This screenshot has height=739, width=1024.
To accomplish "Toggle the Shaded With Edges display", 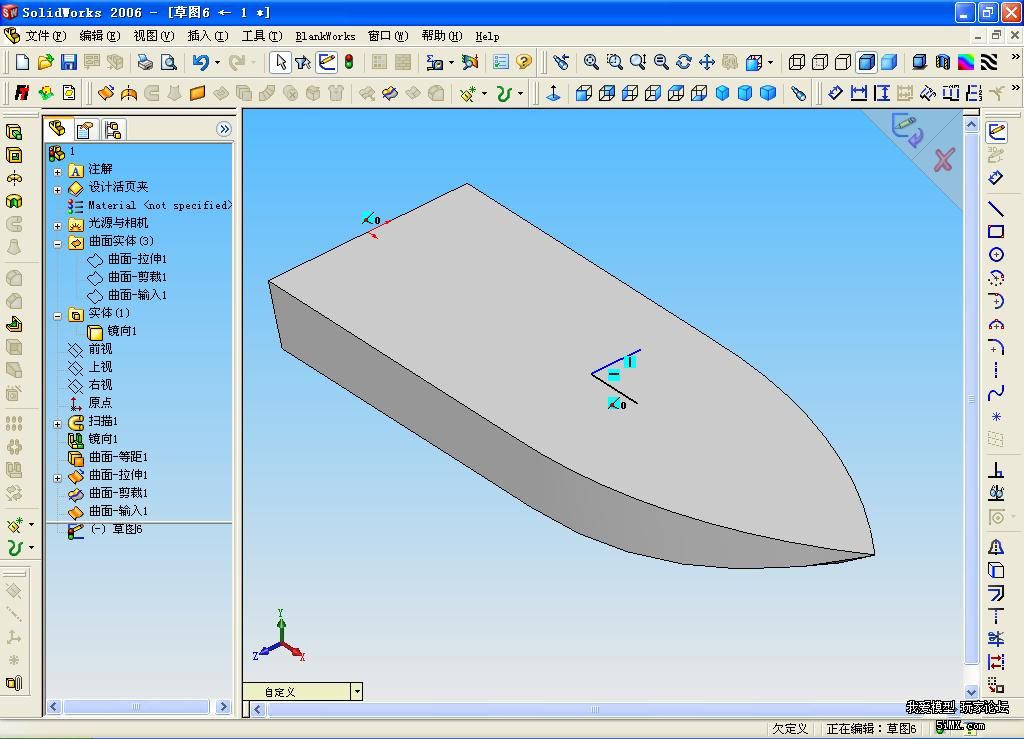I will coord(867,62).
